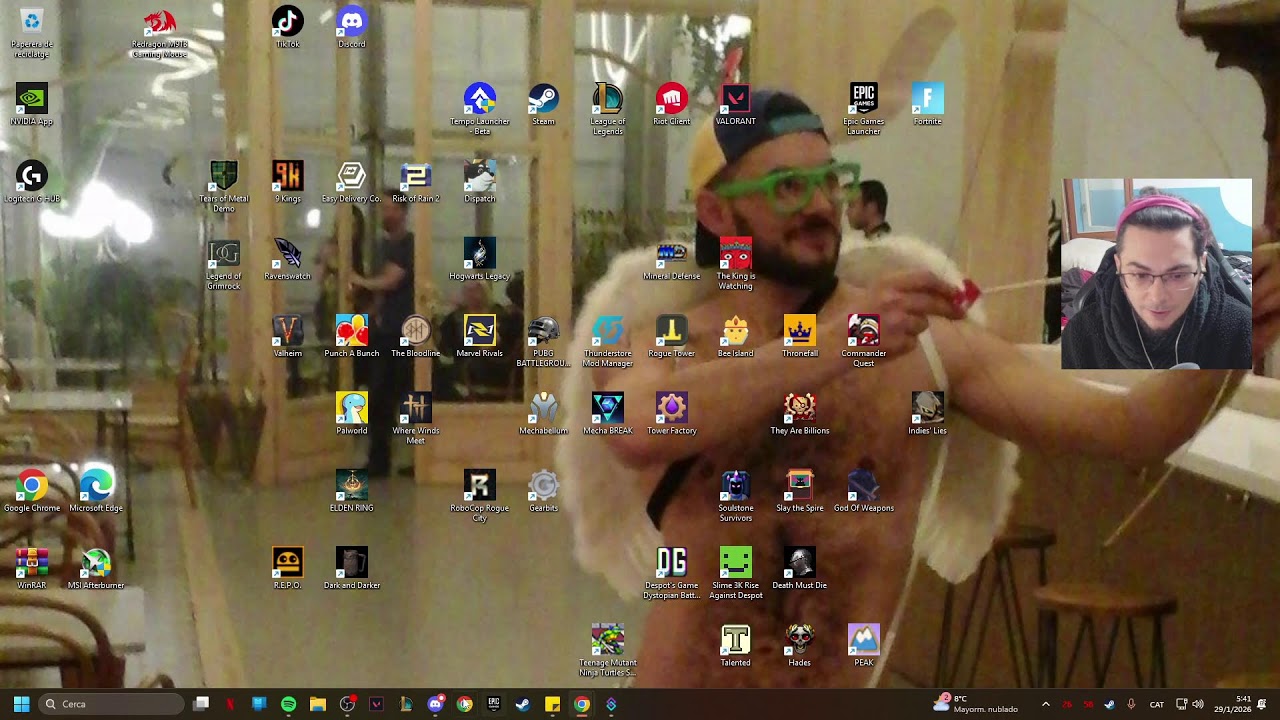
Task: Select the Dark and Darker shortcut
Action: 352,567
